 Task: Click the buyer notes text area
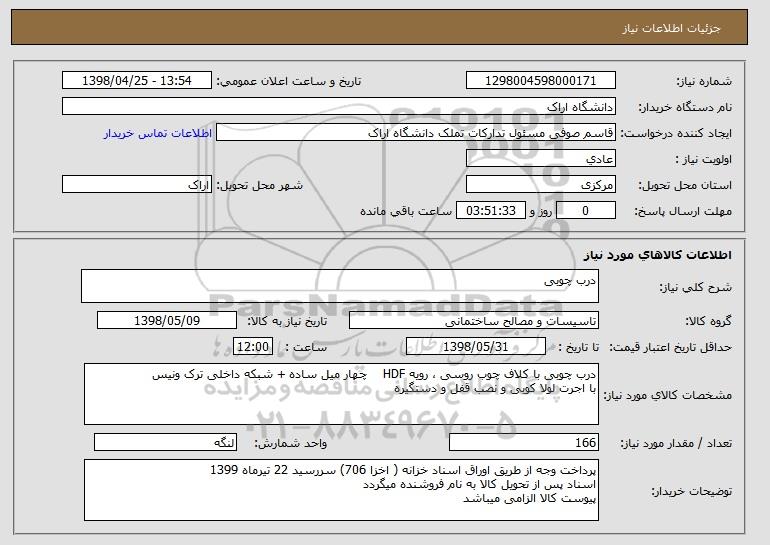pos(341,490)
